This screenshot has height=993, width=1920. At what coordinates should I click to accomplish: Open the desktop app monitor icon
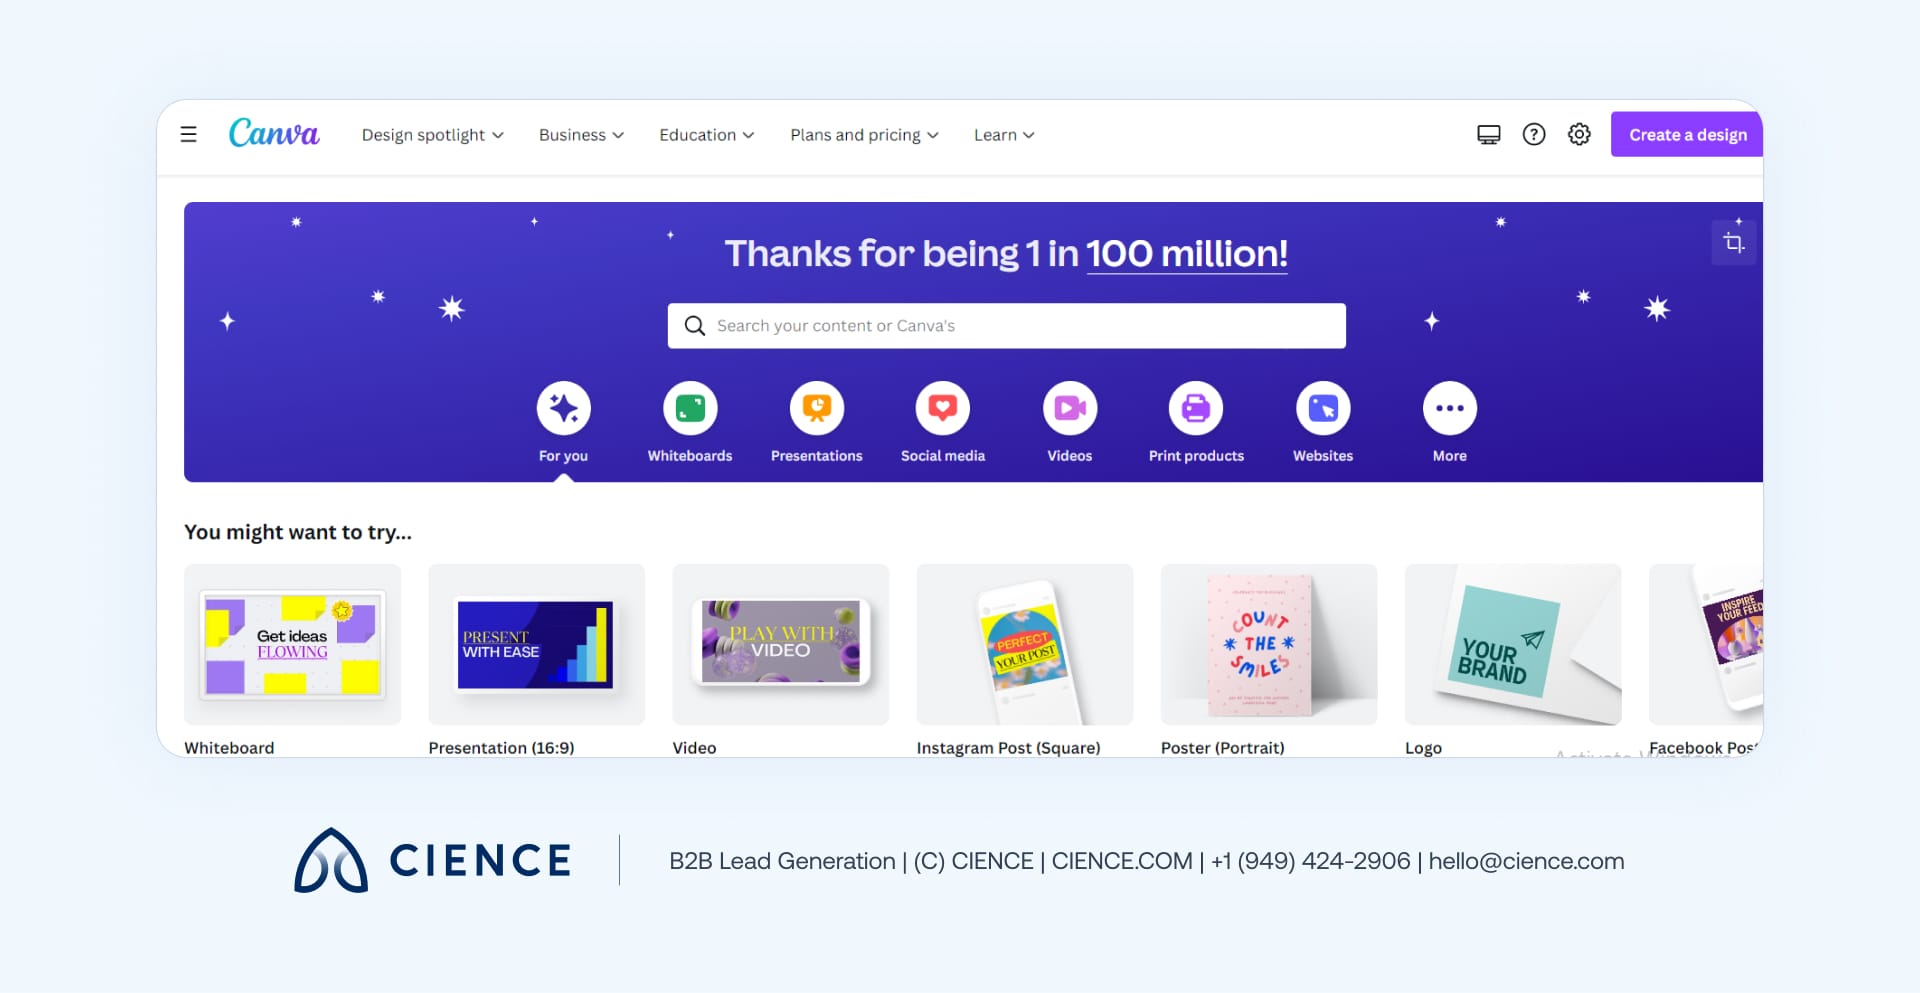coord(1488,134)
